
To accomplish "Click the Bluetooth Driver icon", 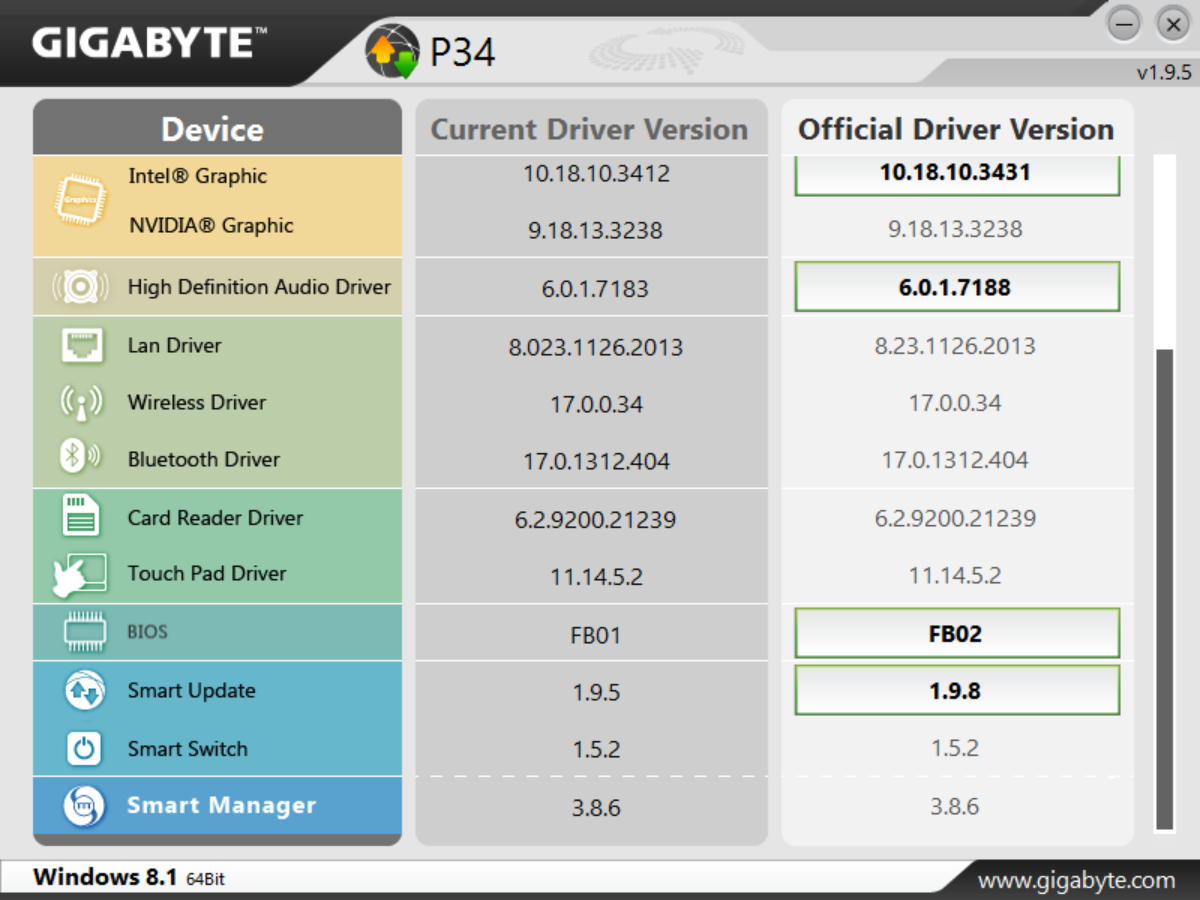I will [x=81, y=458].
